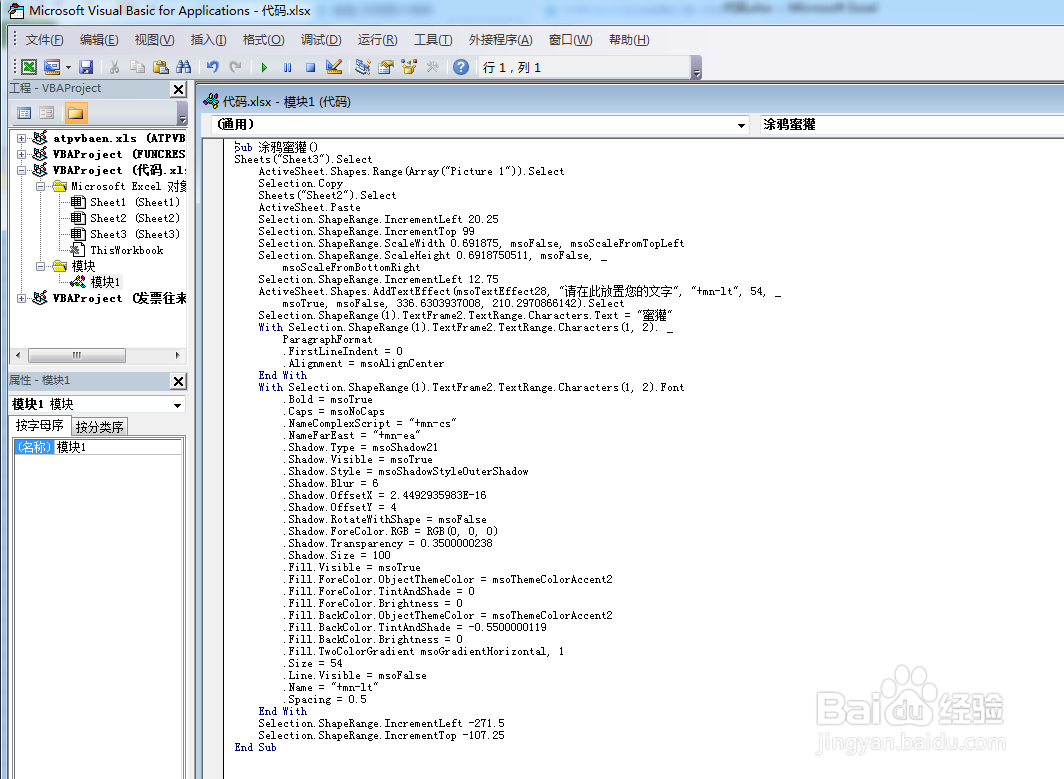Image resolution: width=1064 pixels, height=779 pixels.
Task: Click the Reset stop button
Action: point(310,67)
